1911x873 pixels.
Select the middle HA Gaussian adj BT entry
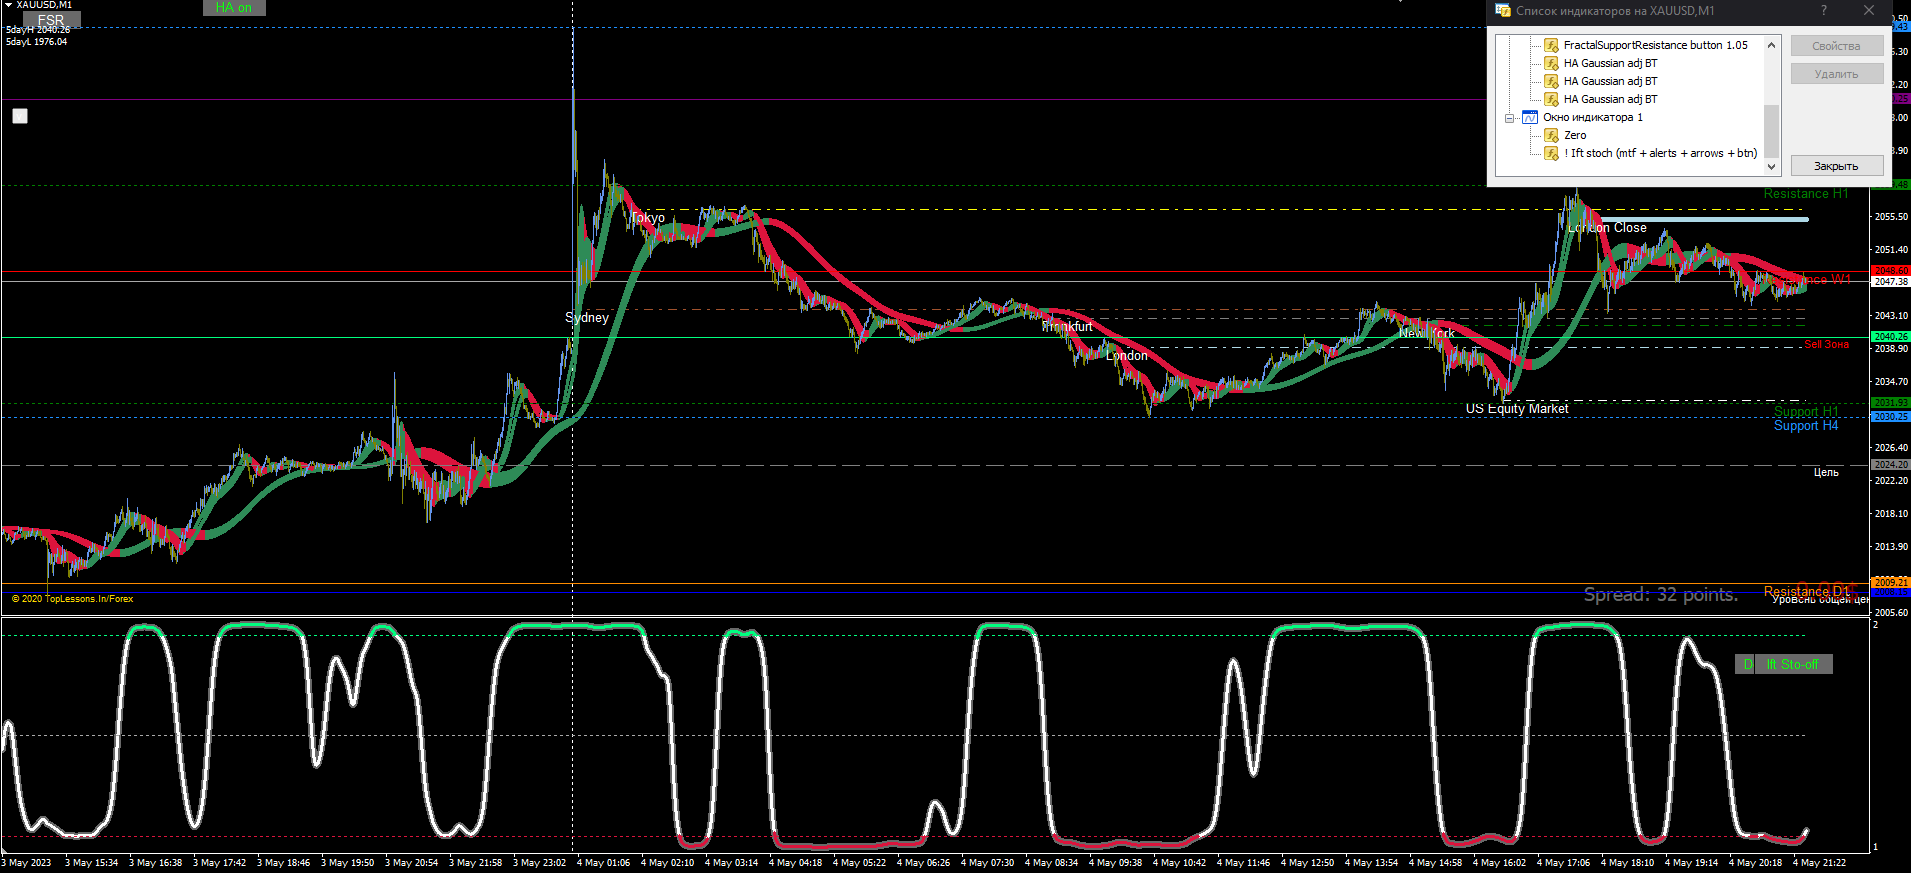click(1610, 81)
